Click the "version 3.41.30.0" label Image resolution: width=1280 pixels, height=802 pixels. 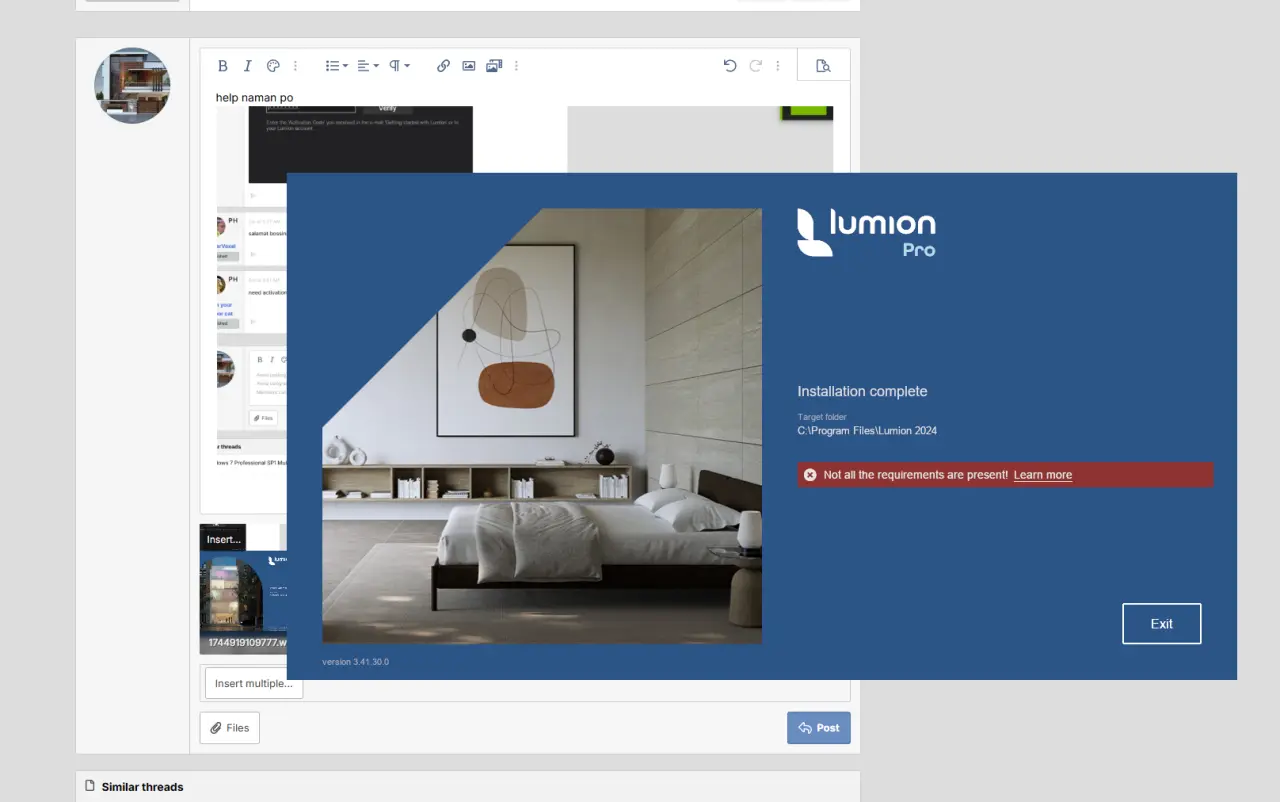(x=355, y=662)
